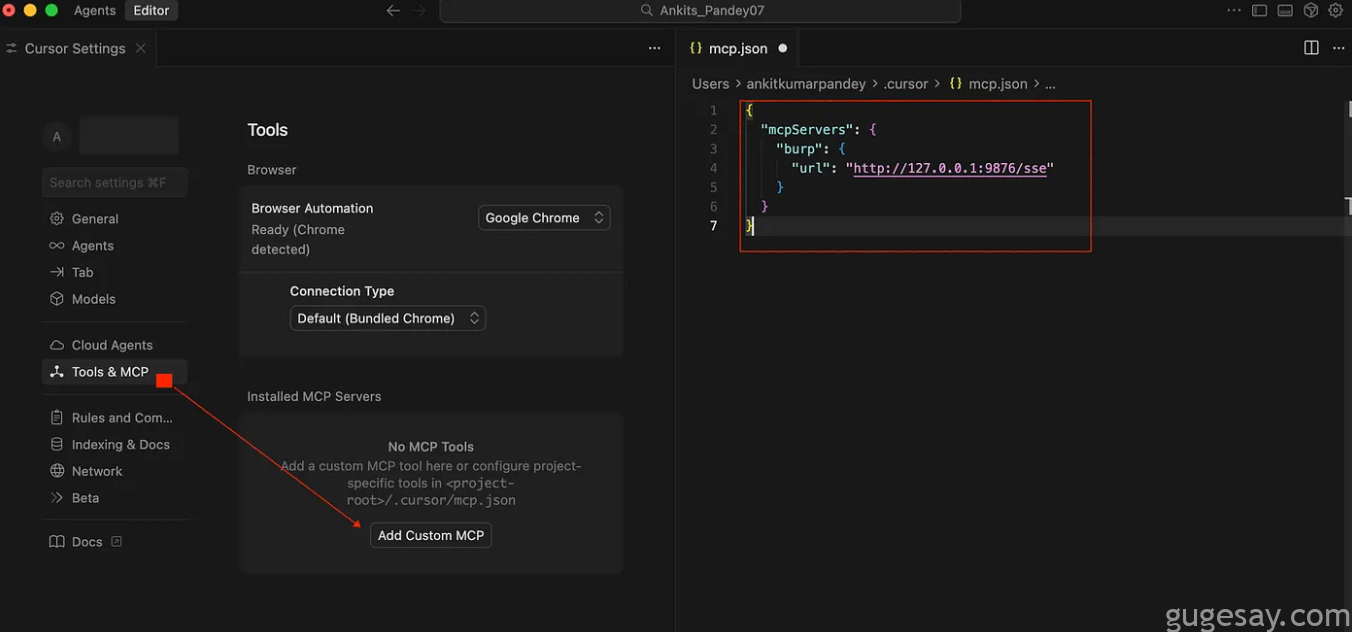Open the Models settings section
Image resolution: width=1352 pixels, height=632 pixels.
pos(93,299)
